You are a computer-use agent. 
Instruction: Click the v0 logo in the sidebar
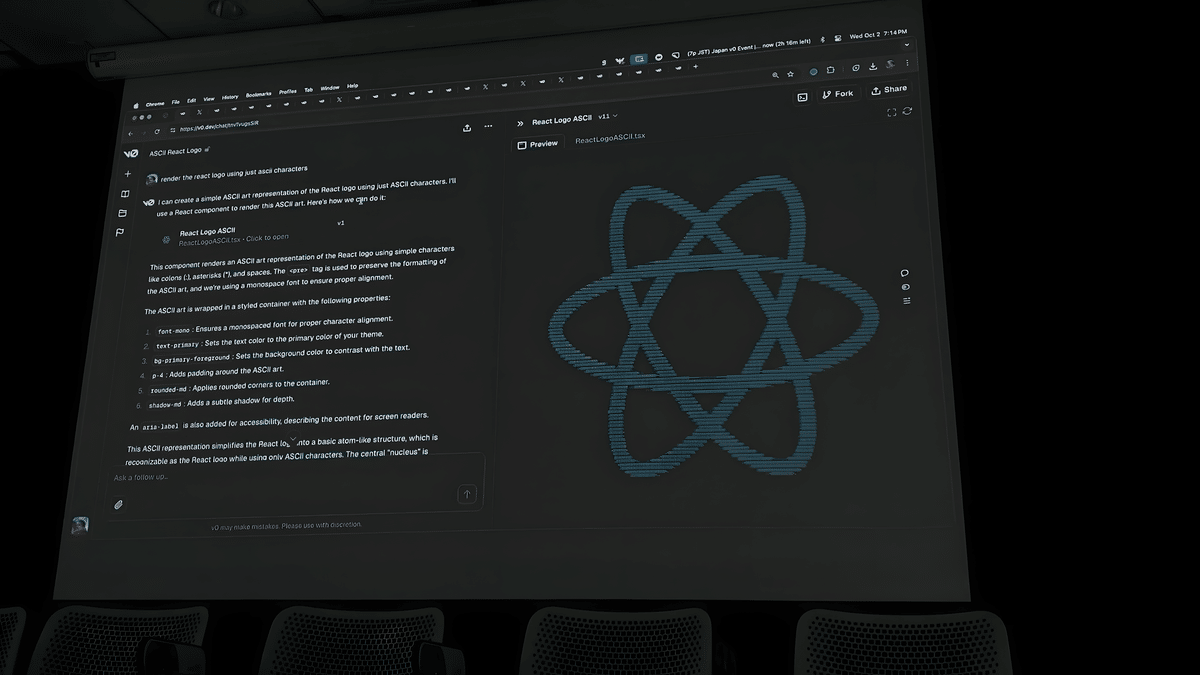(130, 153)
